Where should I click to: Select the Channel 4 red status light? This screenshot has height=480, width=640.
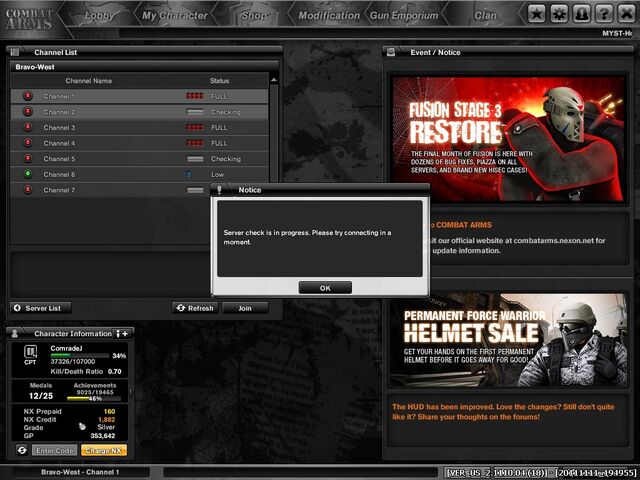click(28, 143)
